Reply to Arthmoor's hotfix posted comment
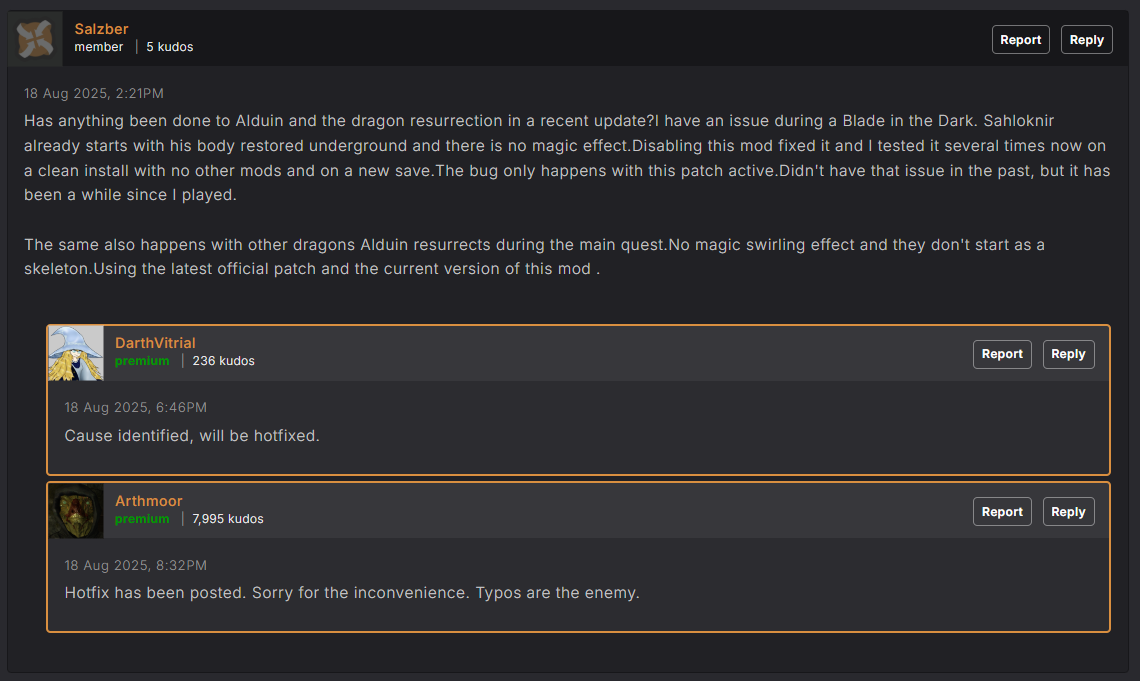This screenshot has height=681, width=1140. pyautogui.click(x=1068, y=512)
